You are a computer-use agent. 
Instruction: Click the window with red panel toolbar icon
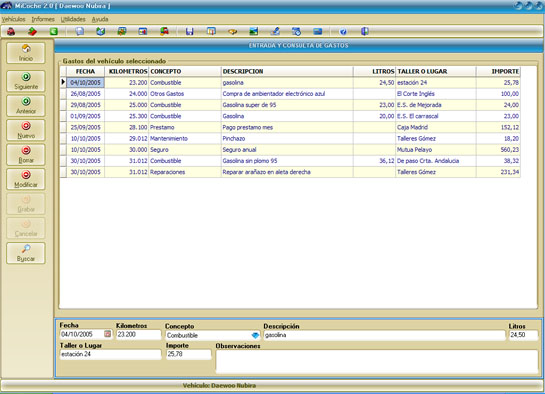(x=143, y=32)
